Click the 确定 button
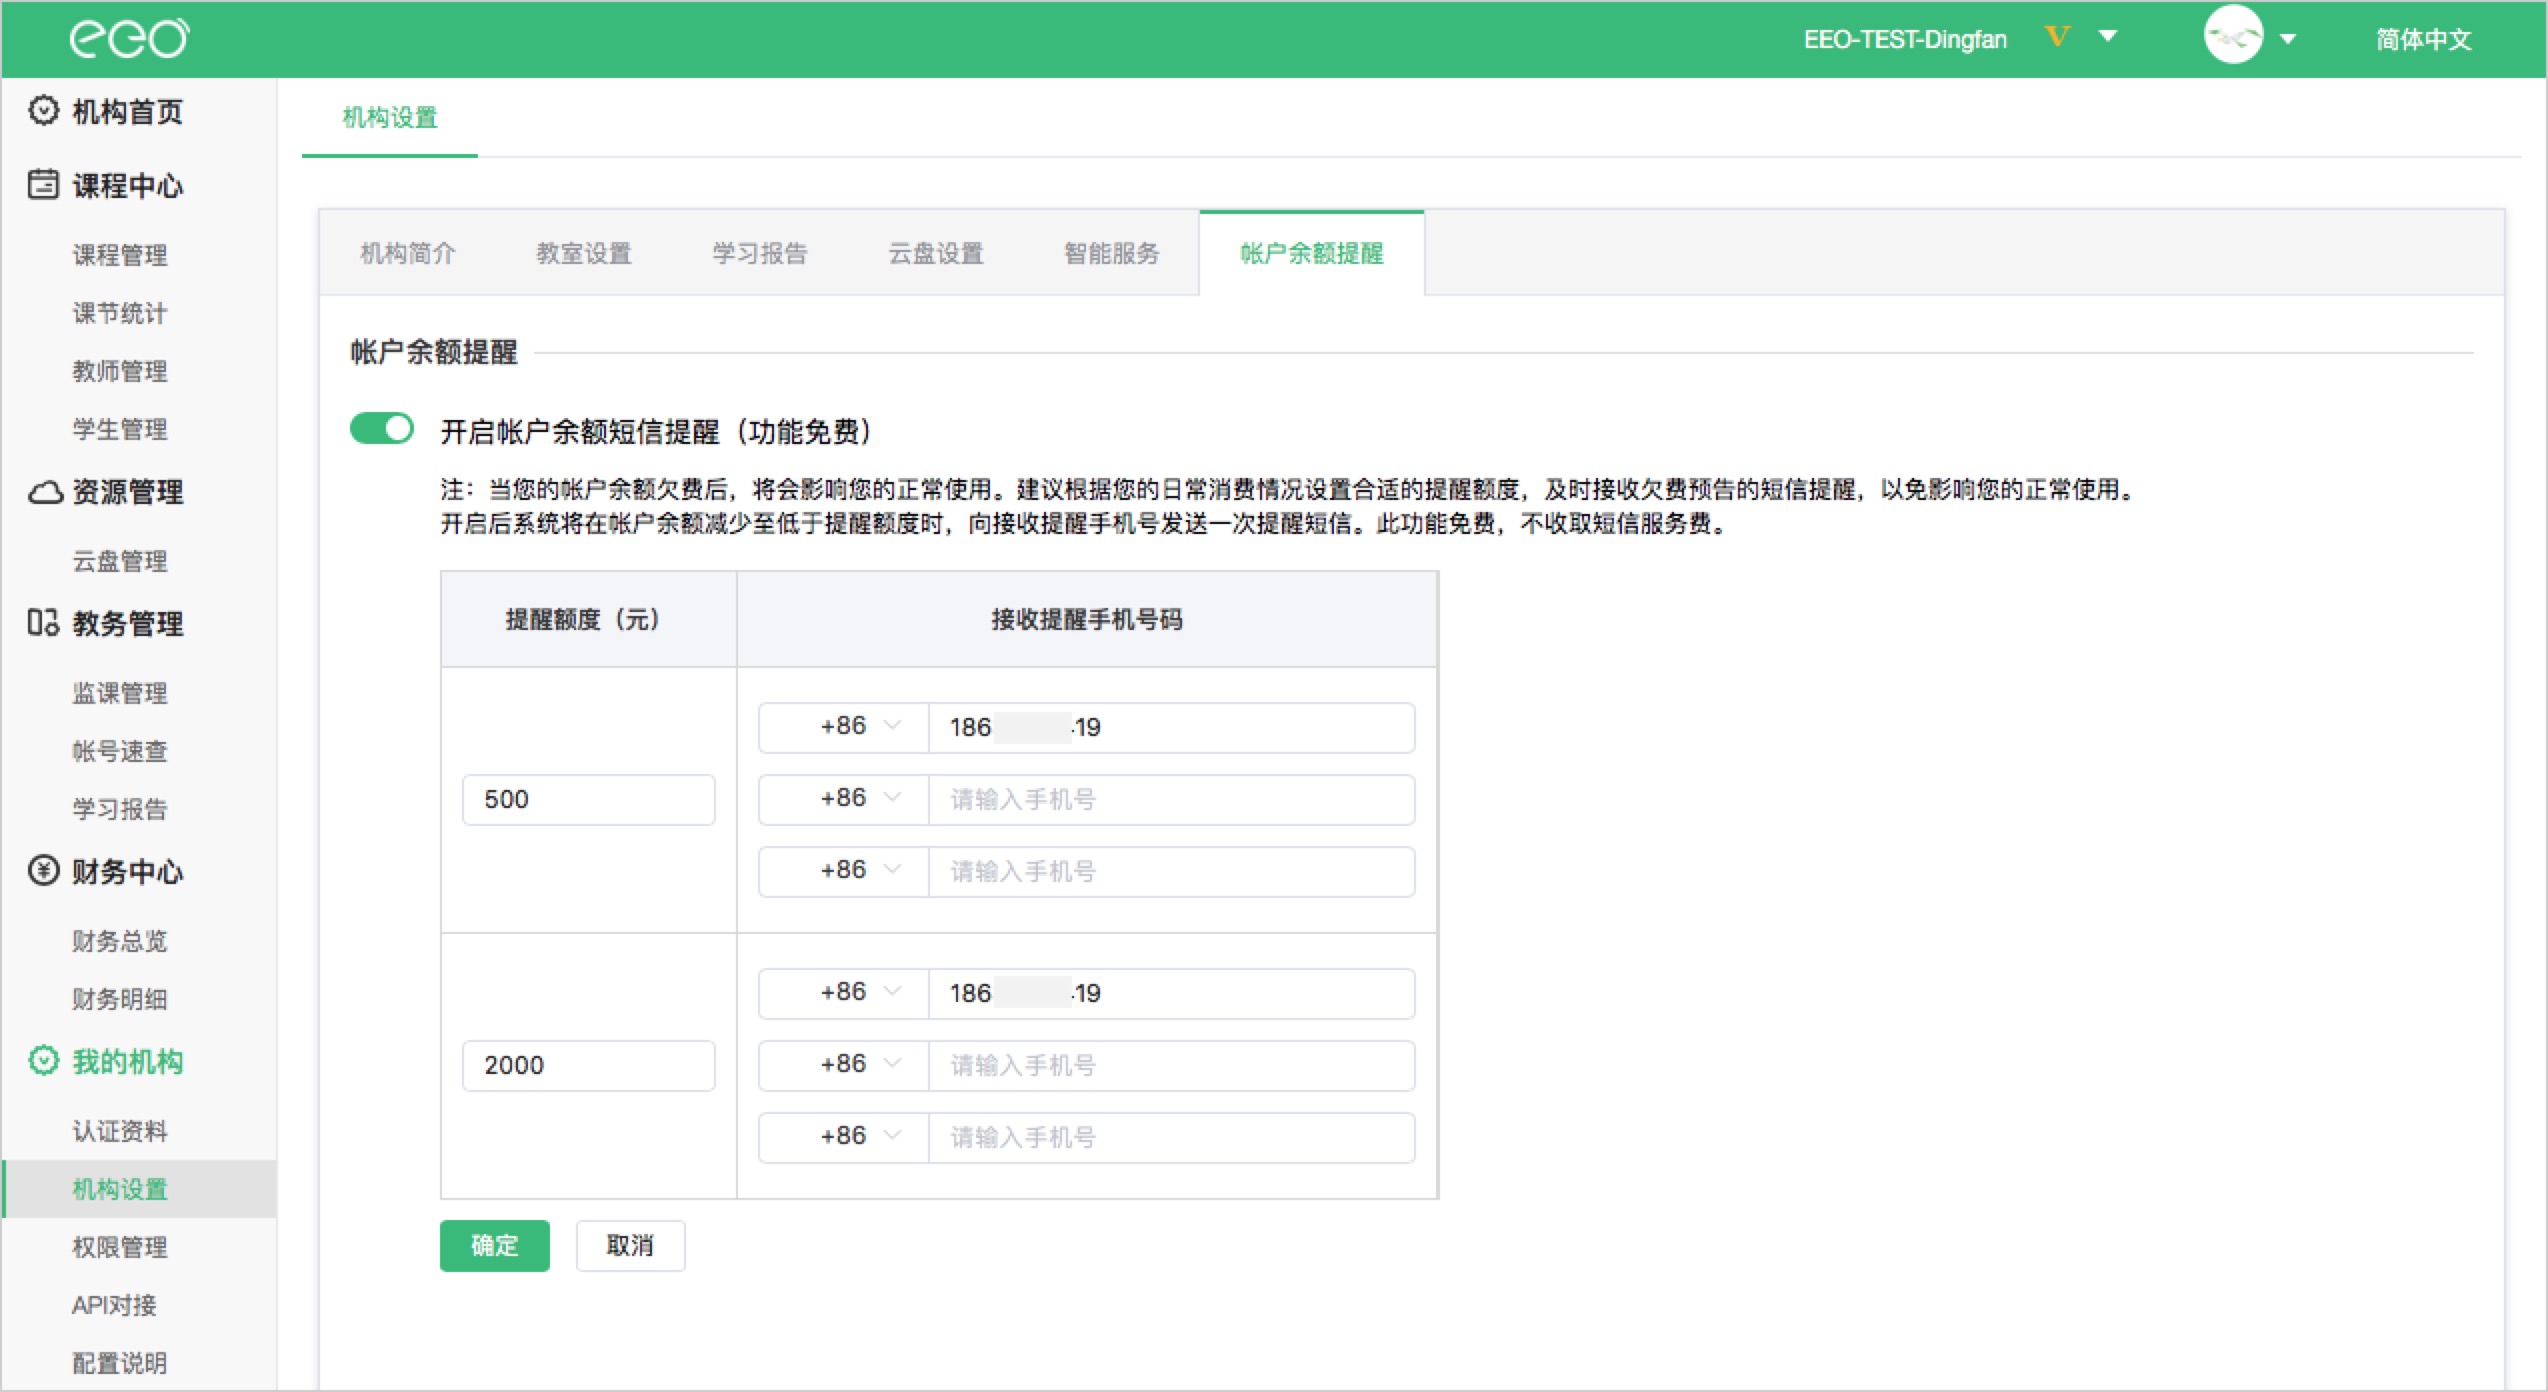This screenshot has height=1392, width=2548. [x=495, y=1245]
